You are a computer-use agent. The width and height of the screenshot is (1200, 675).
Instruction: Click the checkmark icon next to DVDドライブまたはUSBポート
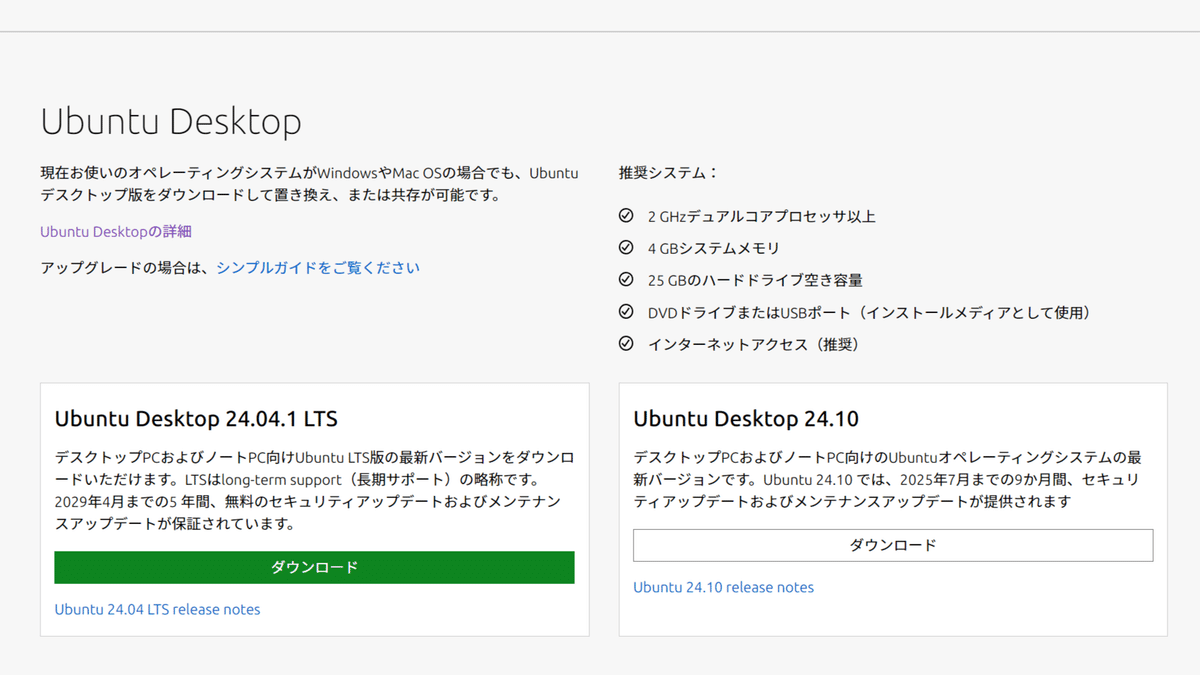pyautogui.click(x=624, y=312)
